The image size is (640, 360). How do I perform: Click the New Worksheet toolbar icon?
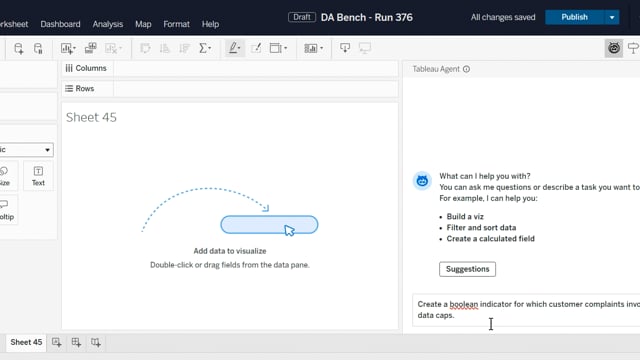click(66, 48)
